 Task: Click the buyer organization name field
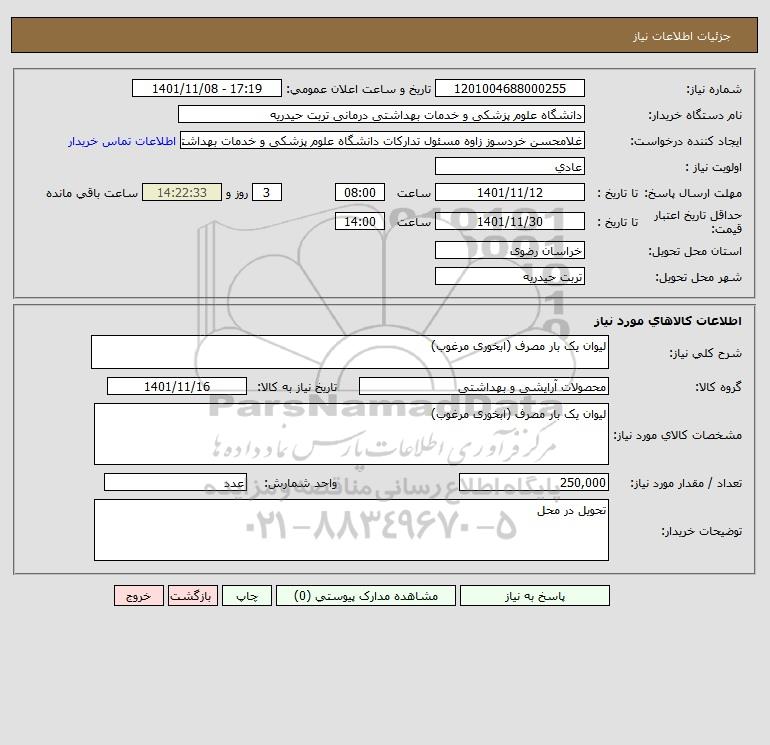(381, 114)
